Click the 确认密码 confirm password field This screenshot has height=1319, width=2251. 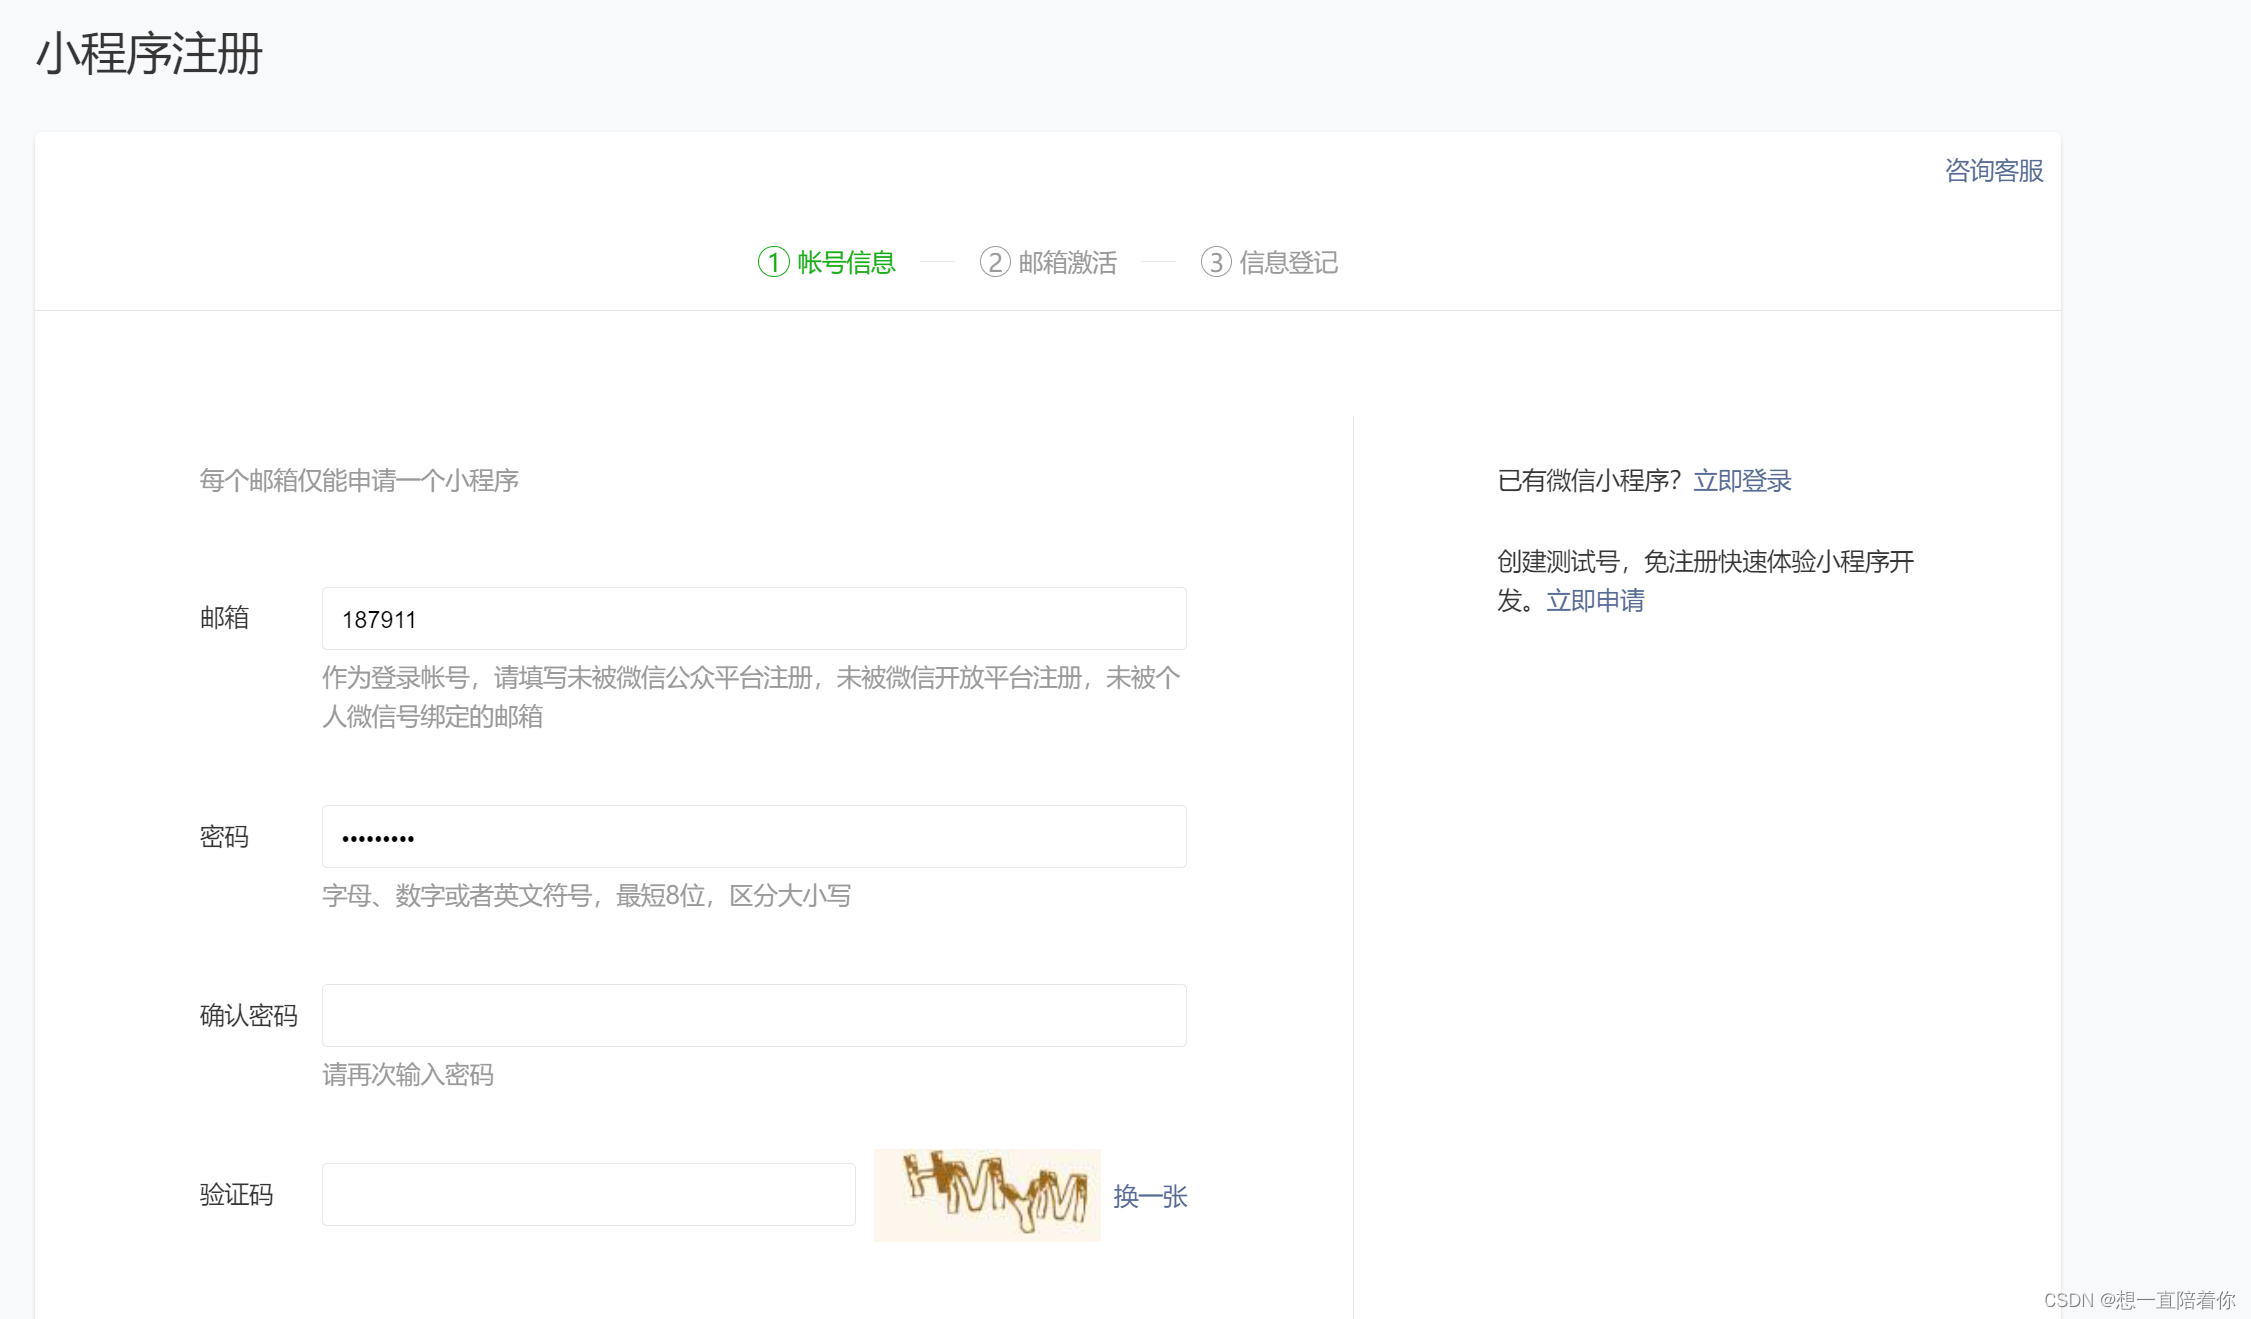coord(754,1016)
